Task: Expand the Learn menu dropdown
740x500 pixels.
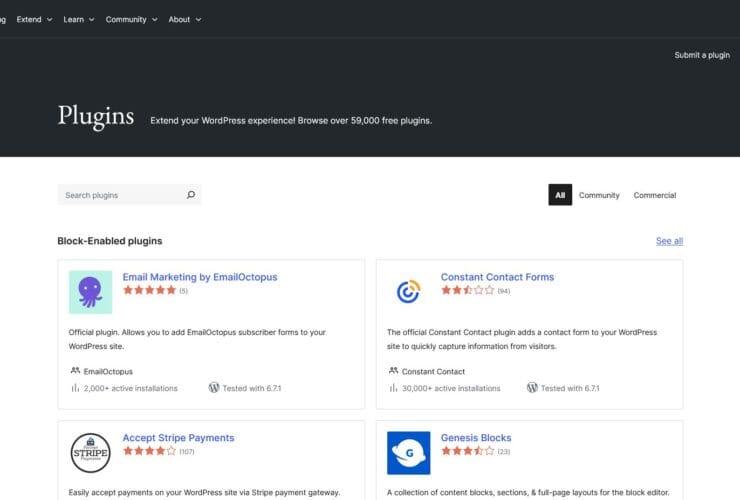Action: [79, 19]
